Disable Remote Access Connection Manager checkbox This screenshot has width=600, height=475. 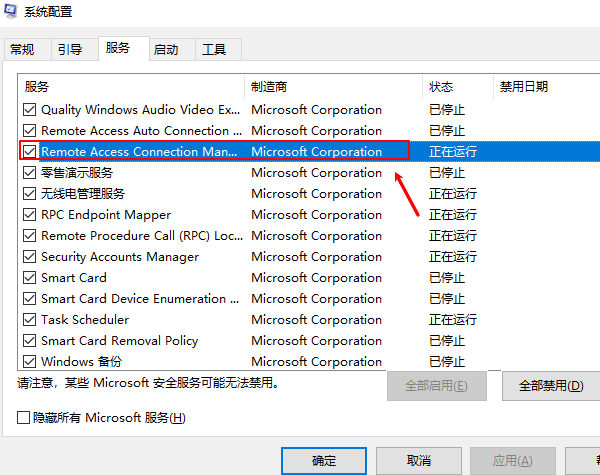30,152
